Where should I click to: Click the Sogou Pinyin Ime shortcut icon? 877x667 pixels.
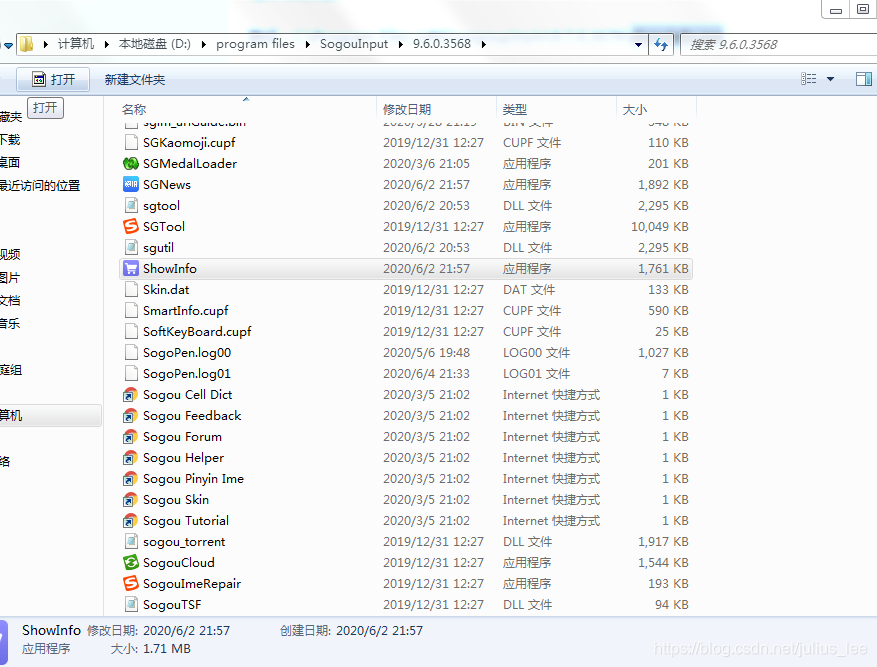pyautogui.click(x=131, y=479)
